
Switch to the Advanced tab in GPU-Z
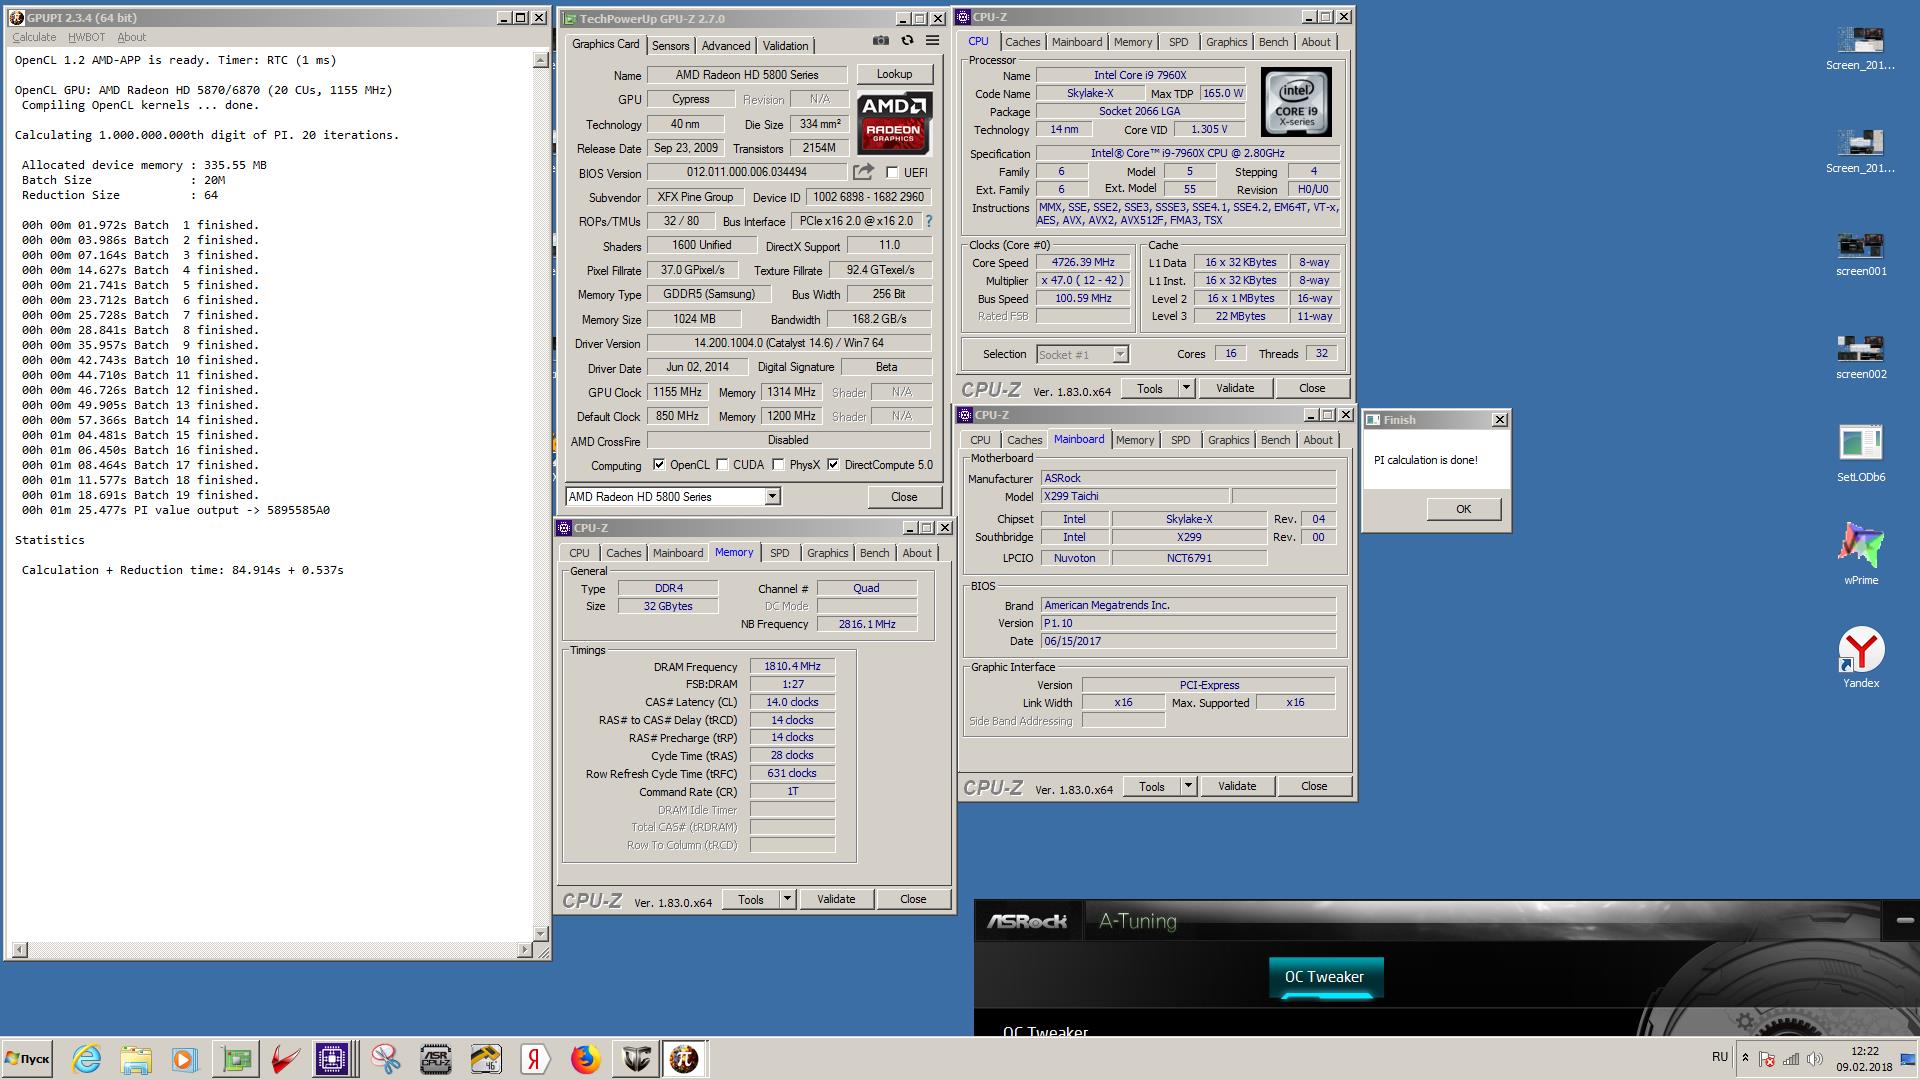726,45
